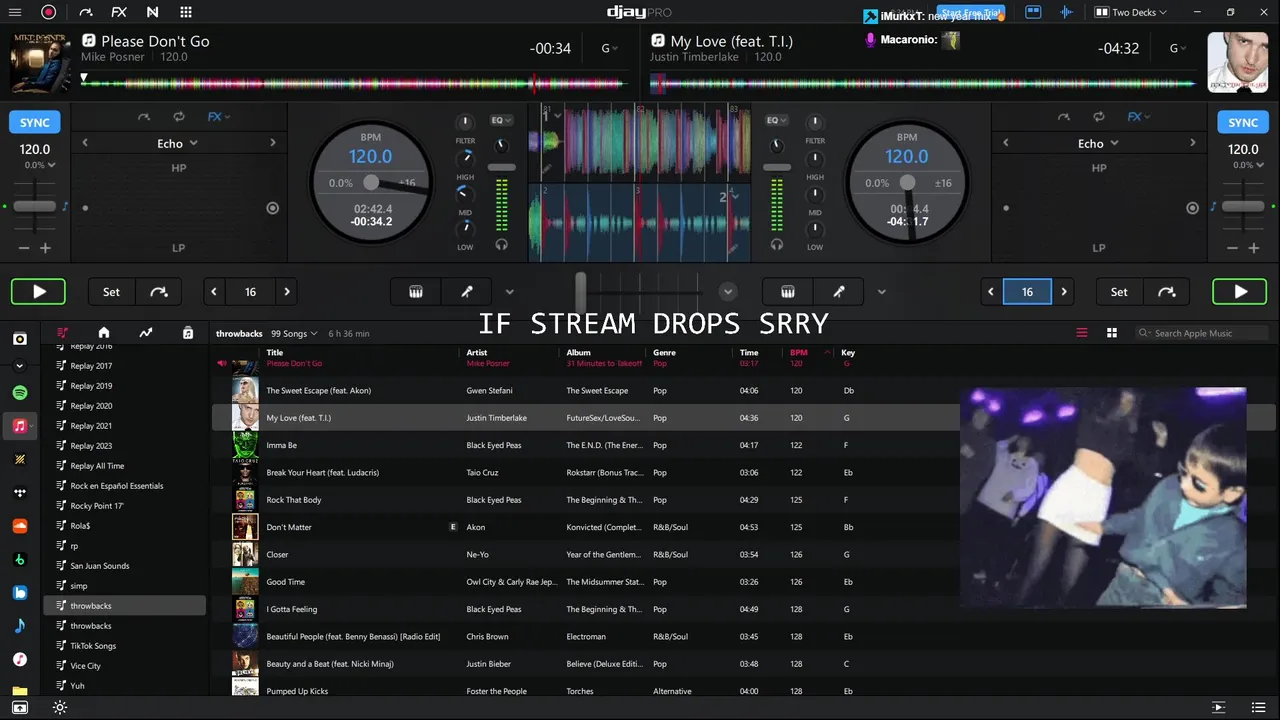Viewport: 1280px width, 720px height.
Task: Open Neural Mix panel
Action: [x=152, y=12]
